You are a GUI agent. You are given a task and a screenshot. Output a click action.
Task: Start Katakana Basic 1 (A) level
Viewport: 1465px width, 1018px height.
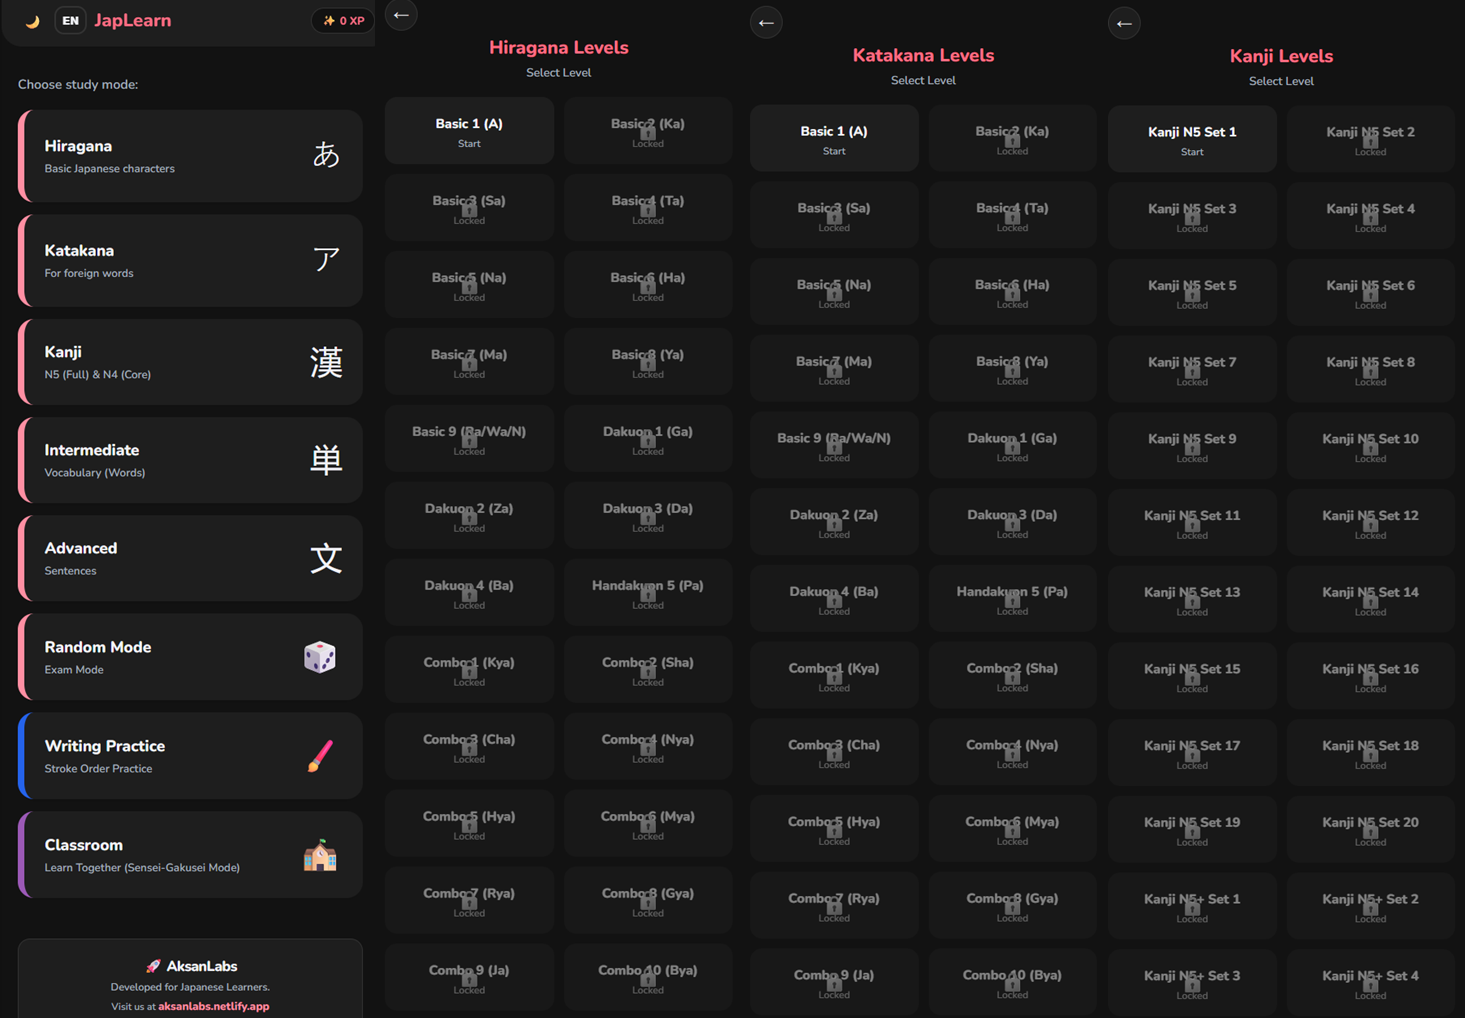click(834, 139)
